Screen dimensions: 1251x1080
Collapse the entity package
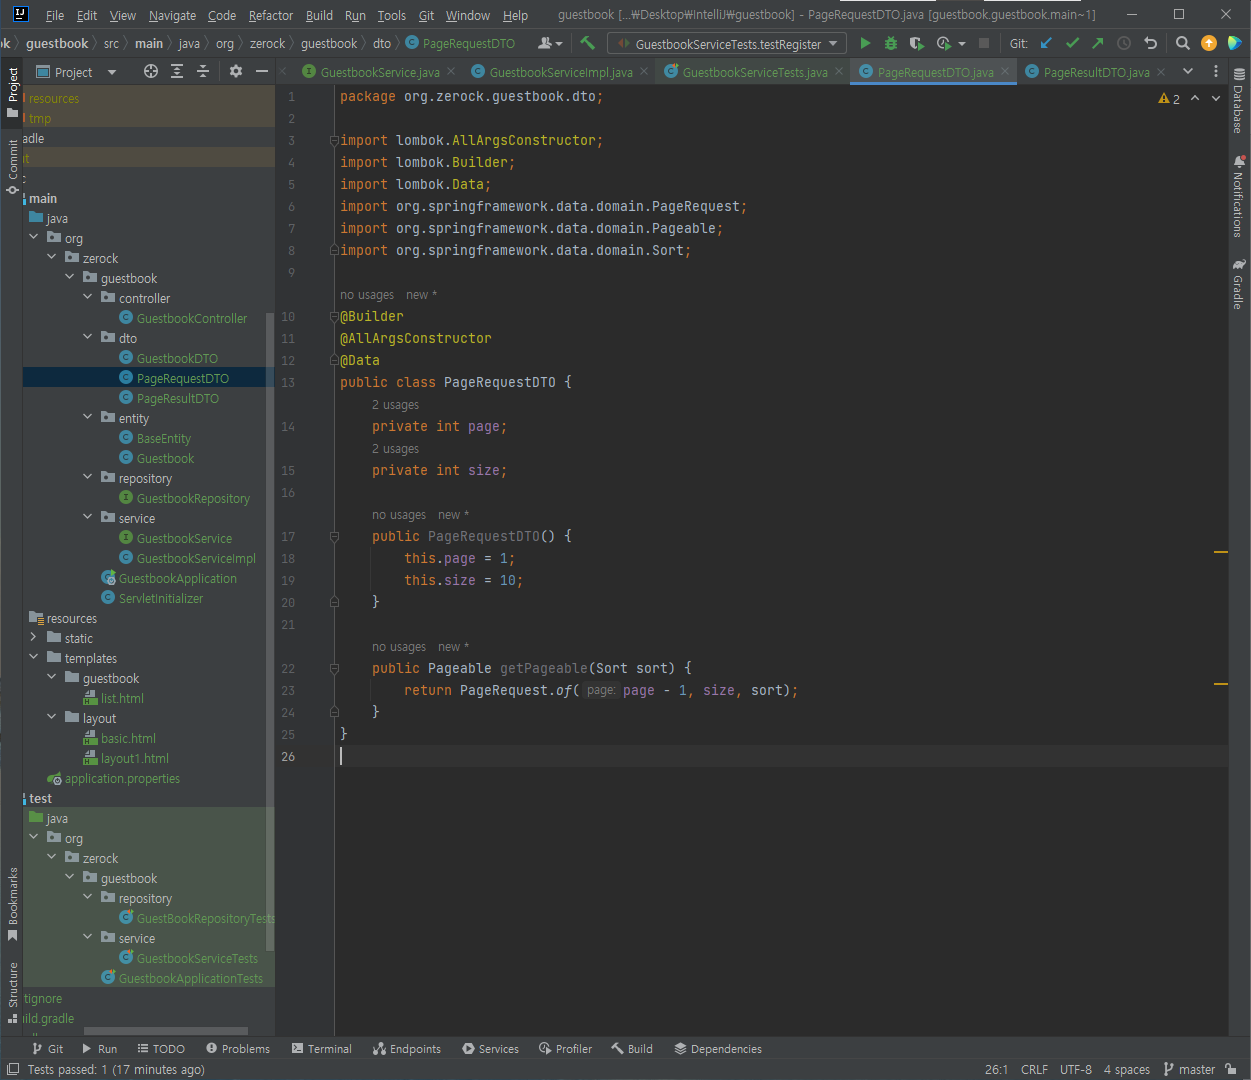pyautogui.click(x=88, y=417)
